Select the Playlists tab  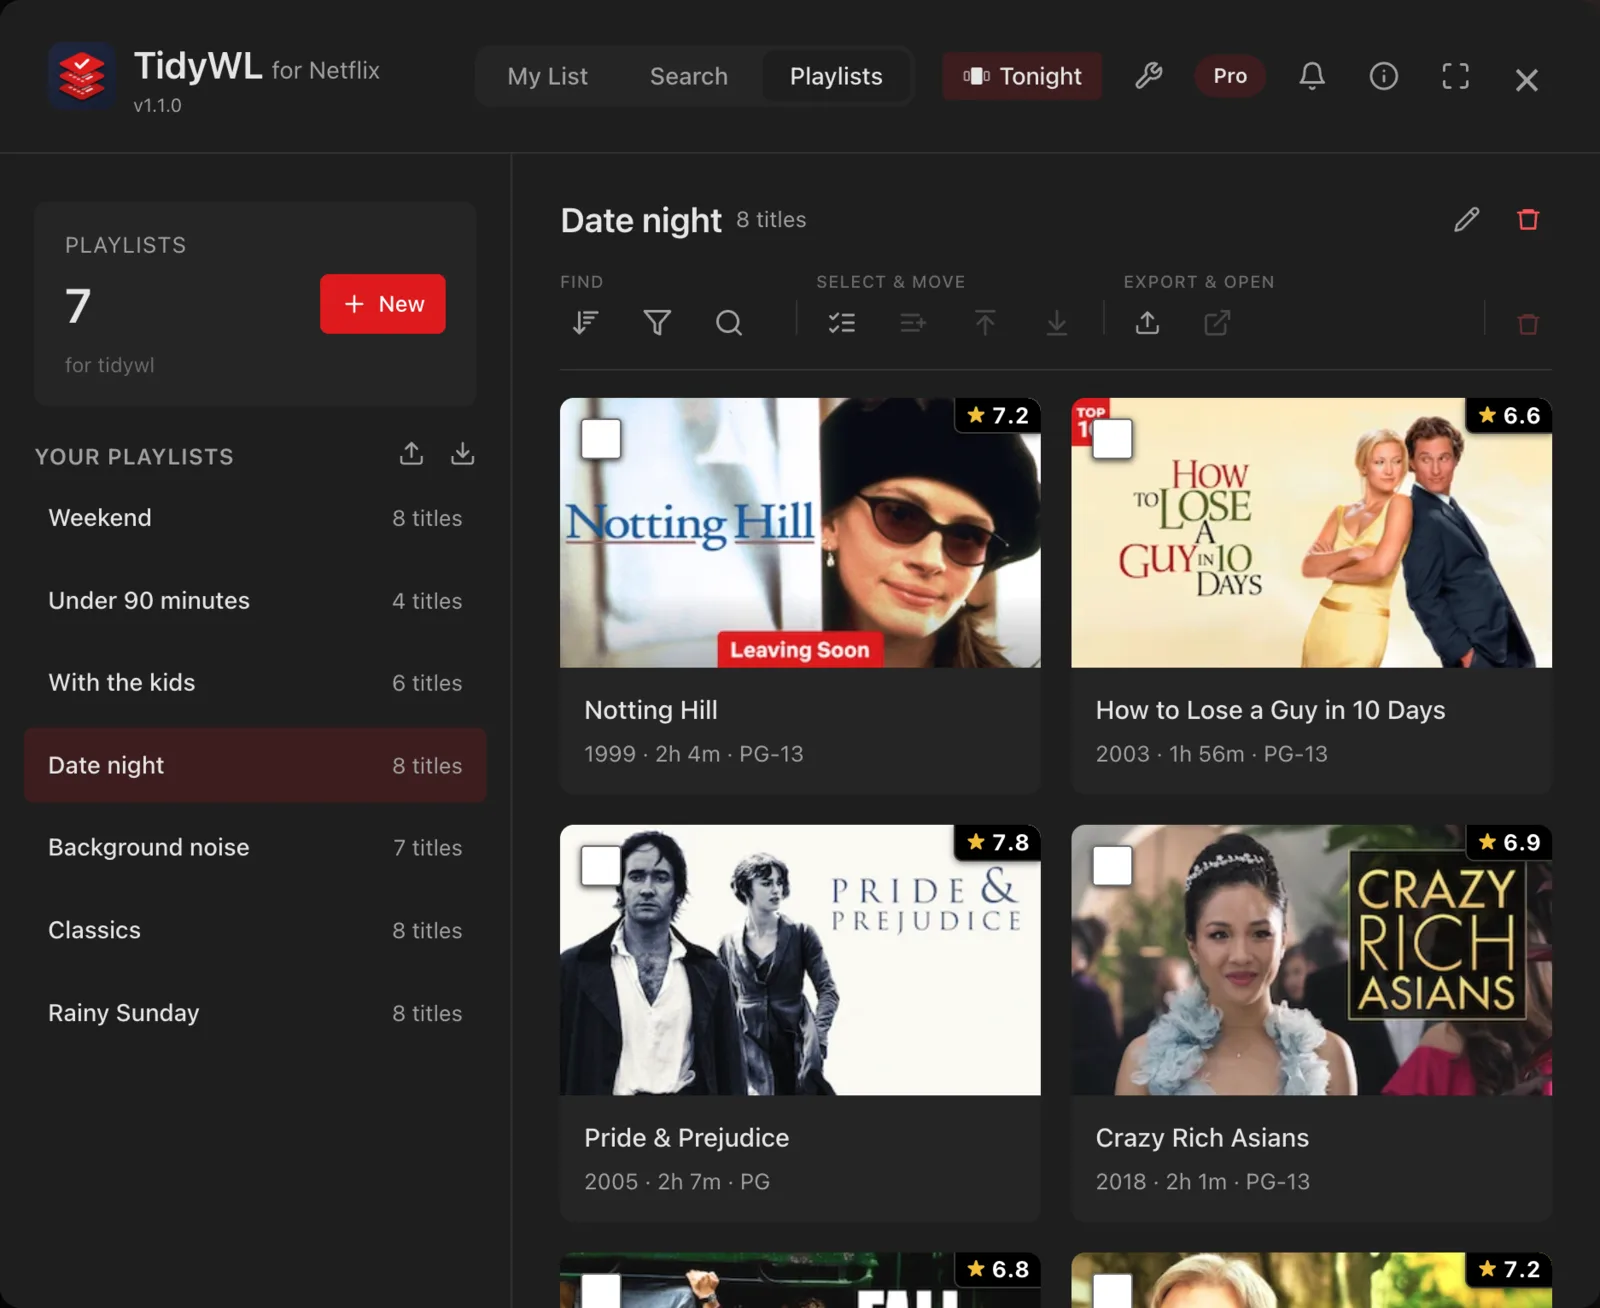click(x=836, y=76)
